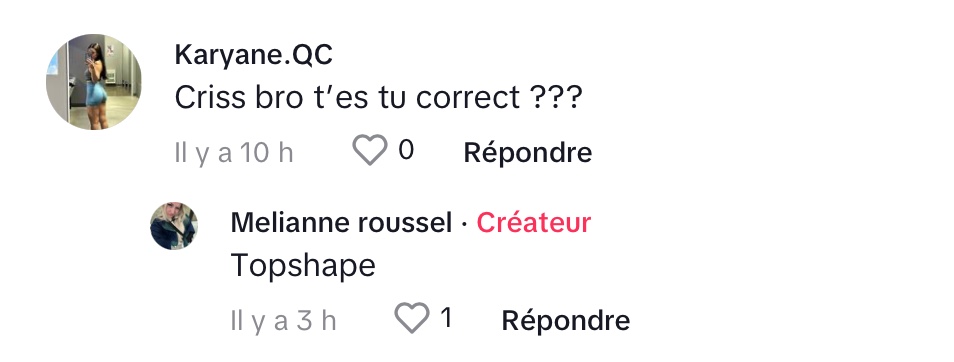This screenshot has height=362, width=954.
Task: Click the word Criss in the comment
Action: click(210, 97)
